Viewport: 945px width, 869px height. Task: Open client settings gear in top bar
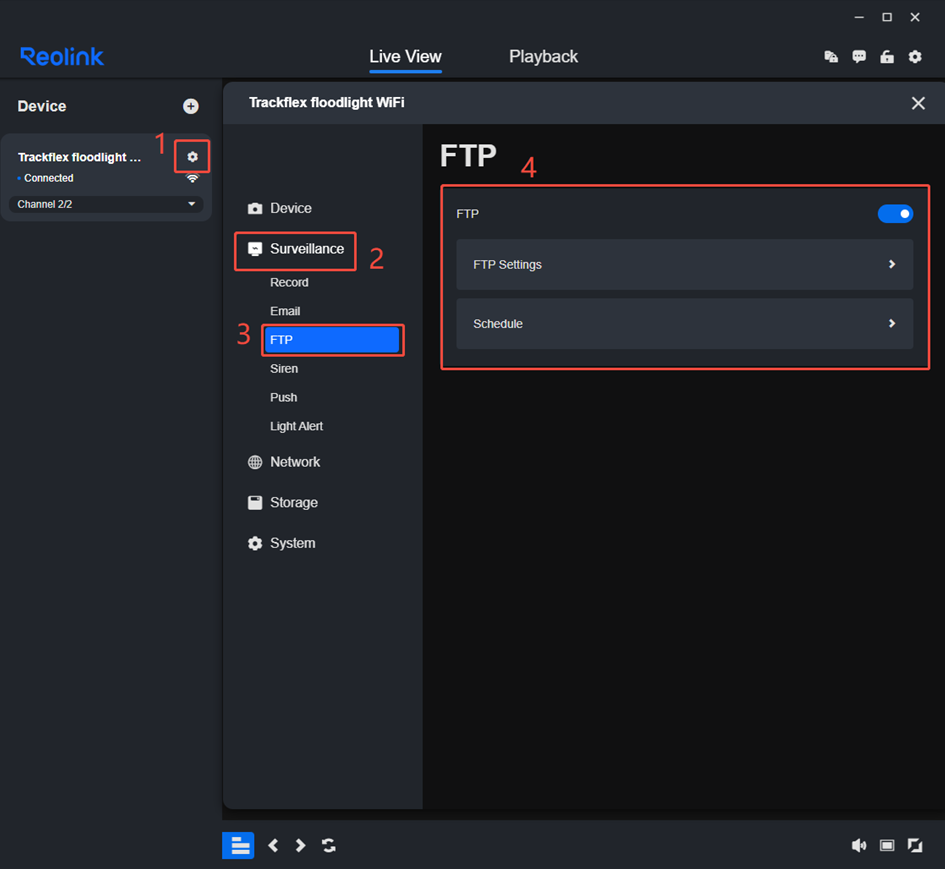[x=915, y=57]
